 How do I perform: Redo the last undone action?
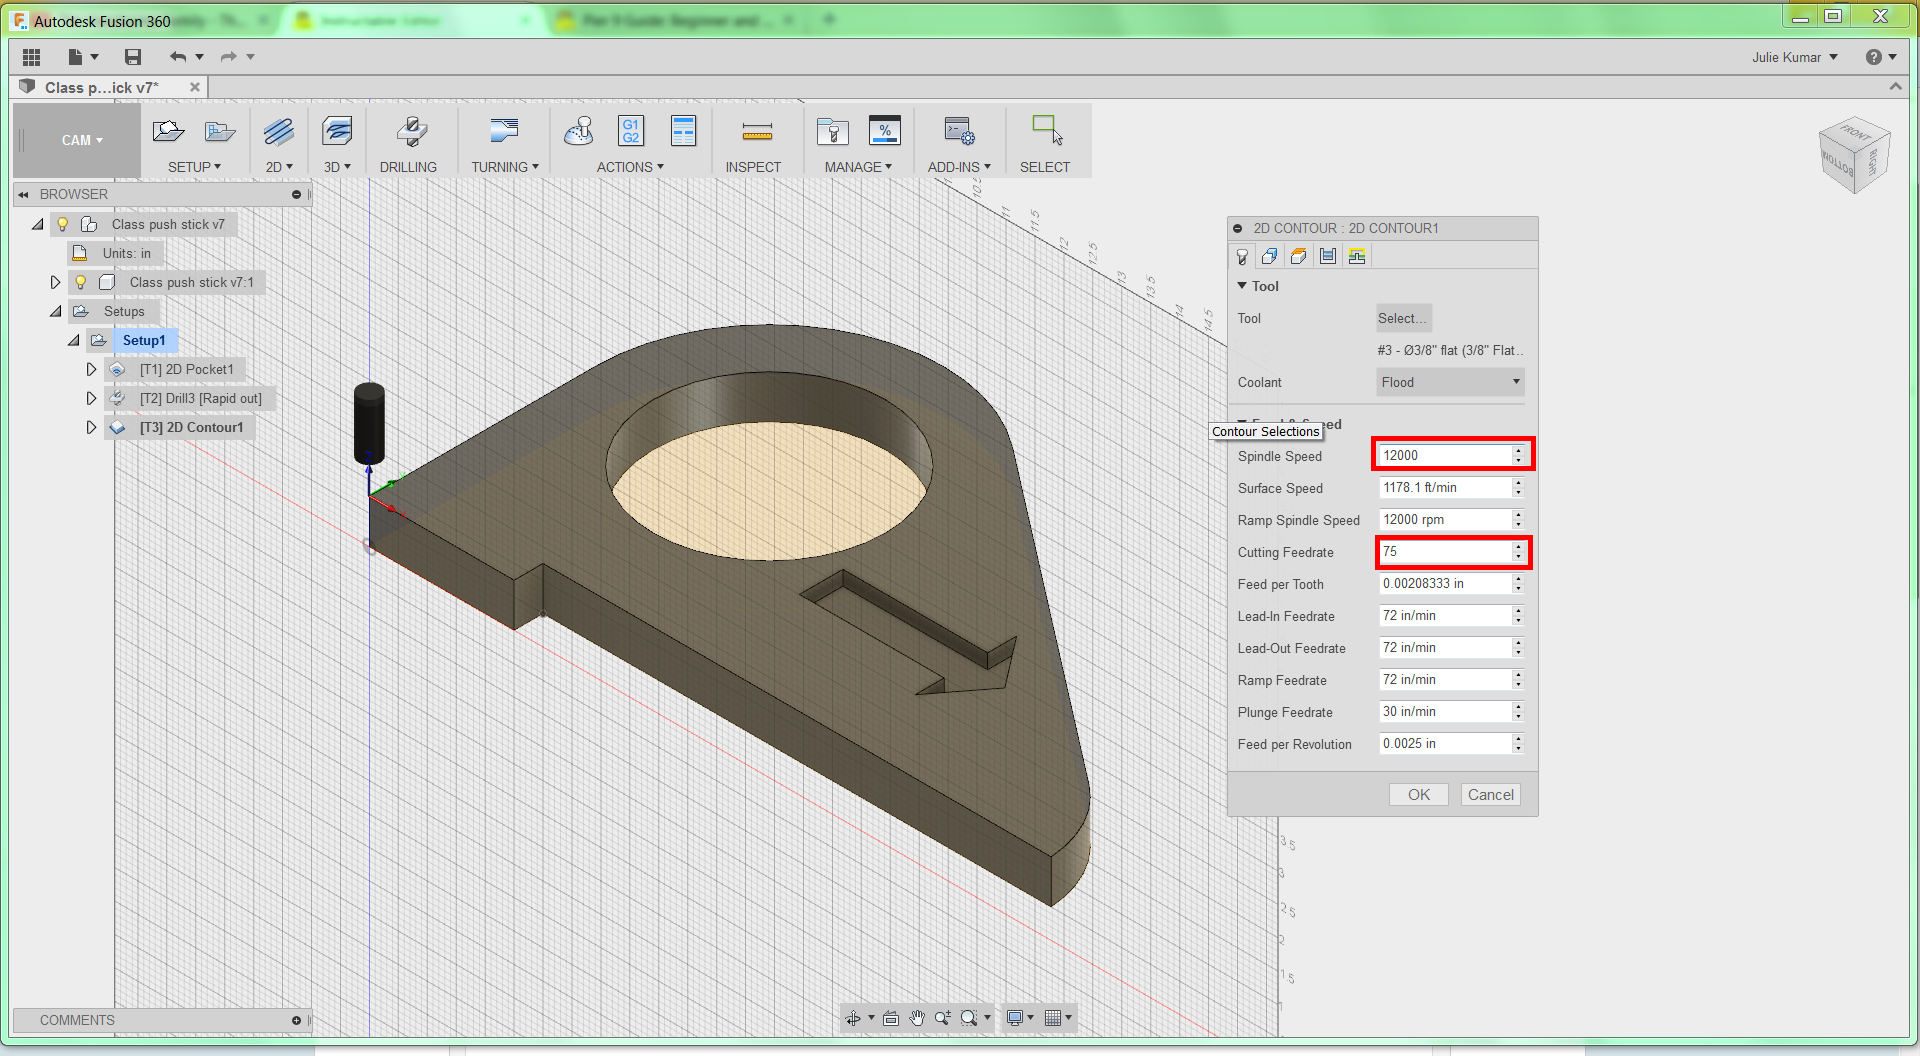click(229, 57)
